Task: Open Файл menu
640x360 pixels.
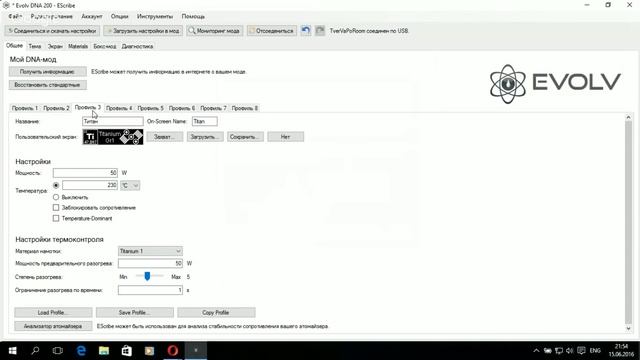Action: (x=15, y=16)
